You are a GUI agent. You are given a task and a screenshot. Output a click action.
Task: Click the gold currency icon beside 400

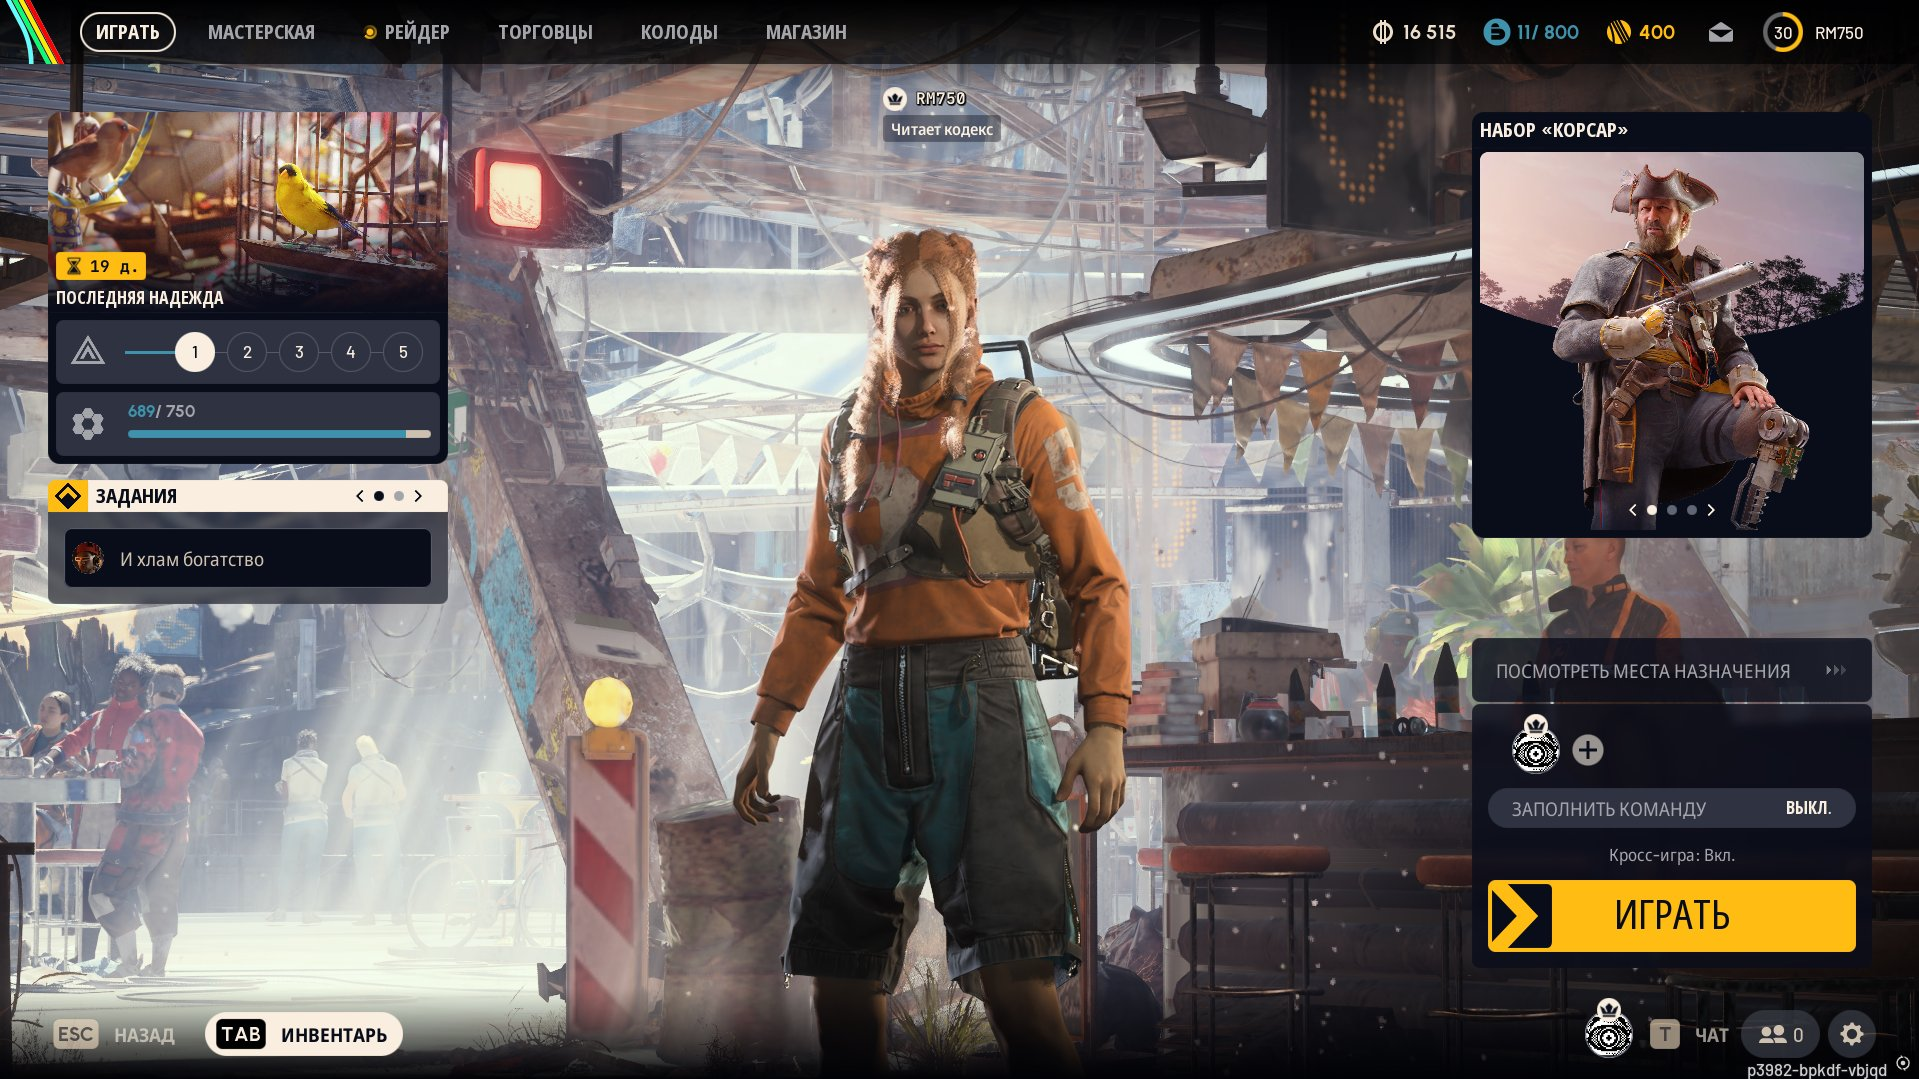click(1618, 32)
